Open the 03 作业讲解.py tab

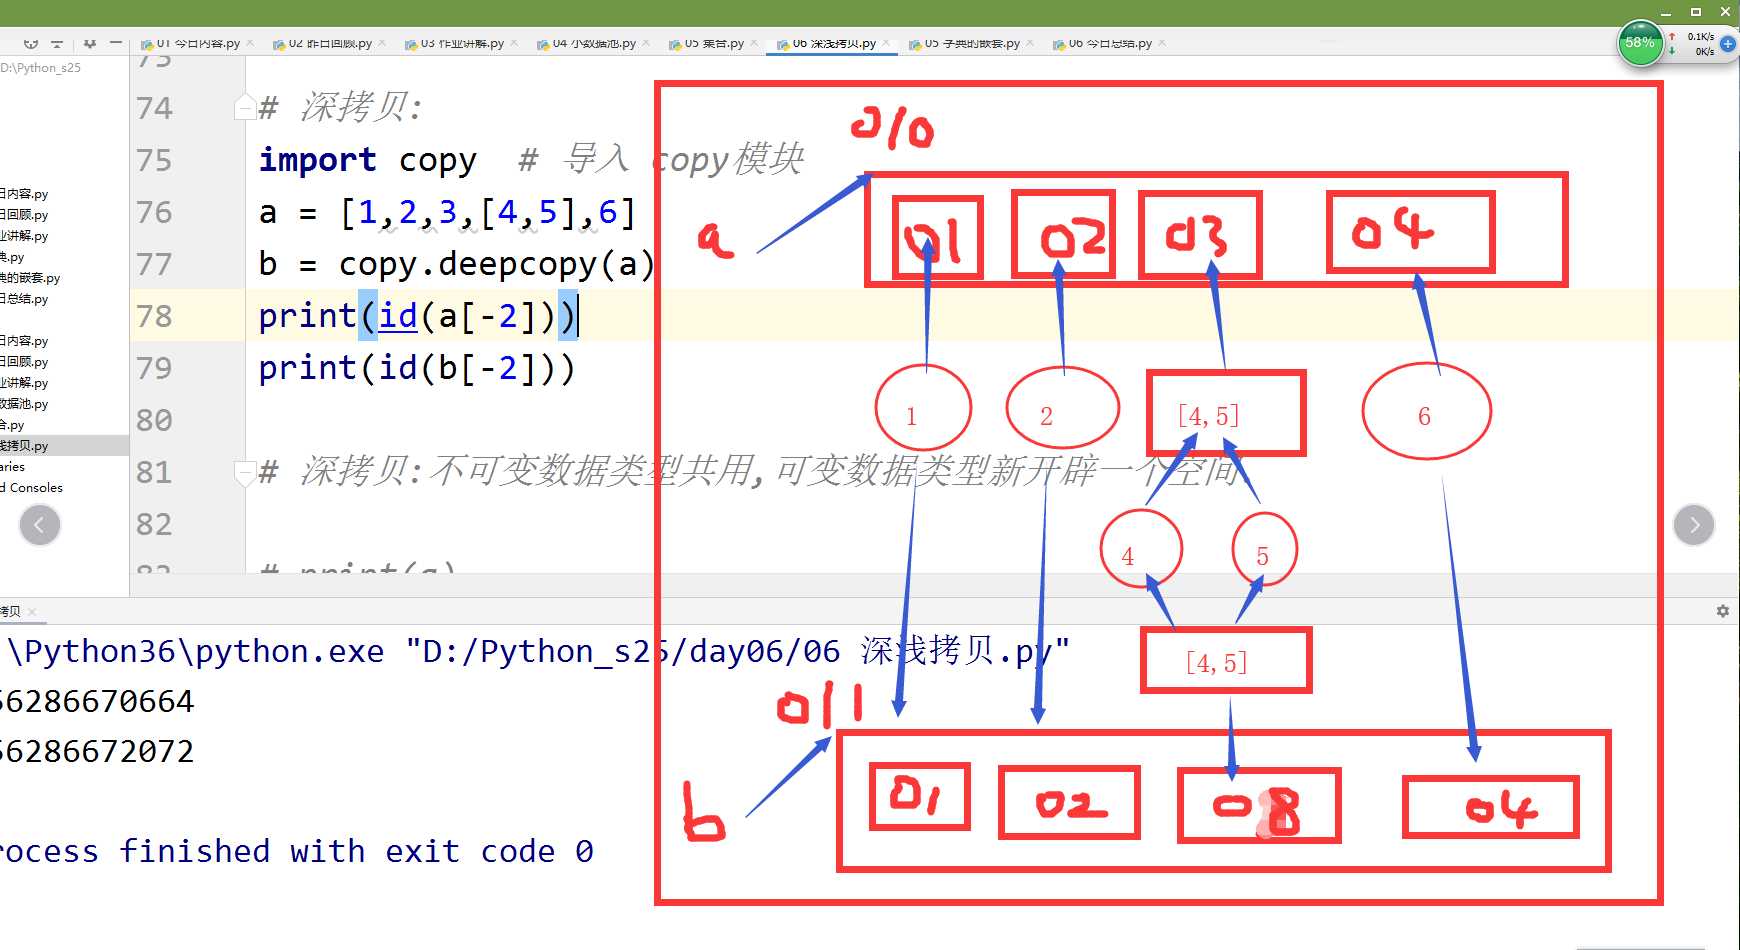coord(462,43)
